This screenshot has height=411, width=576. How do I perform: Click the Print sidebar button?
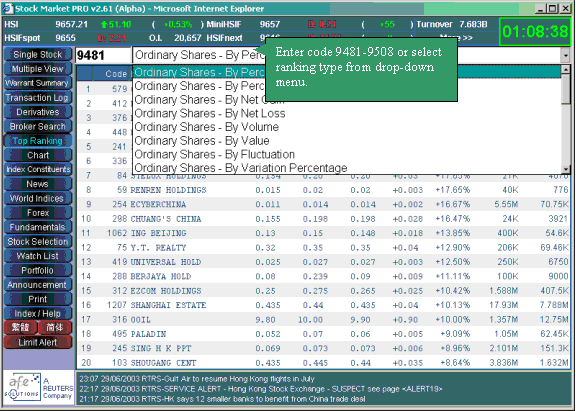coord(37,299)
